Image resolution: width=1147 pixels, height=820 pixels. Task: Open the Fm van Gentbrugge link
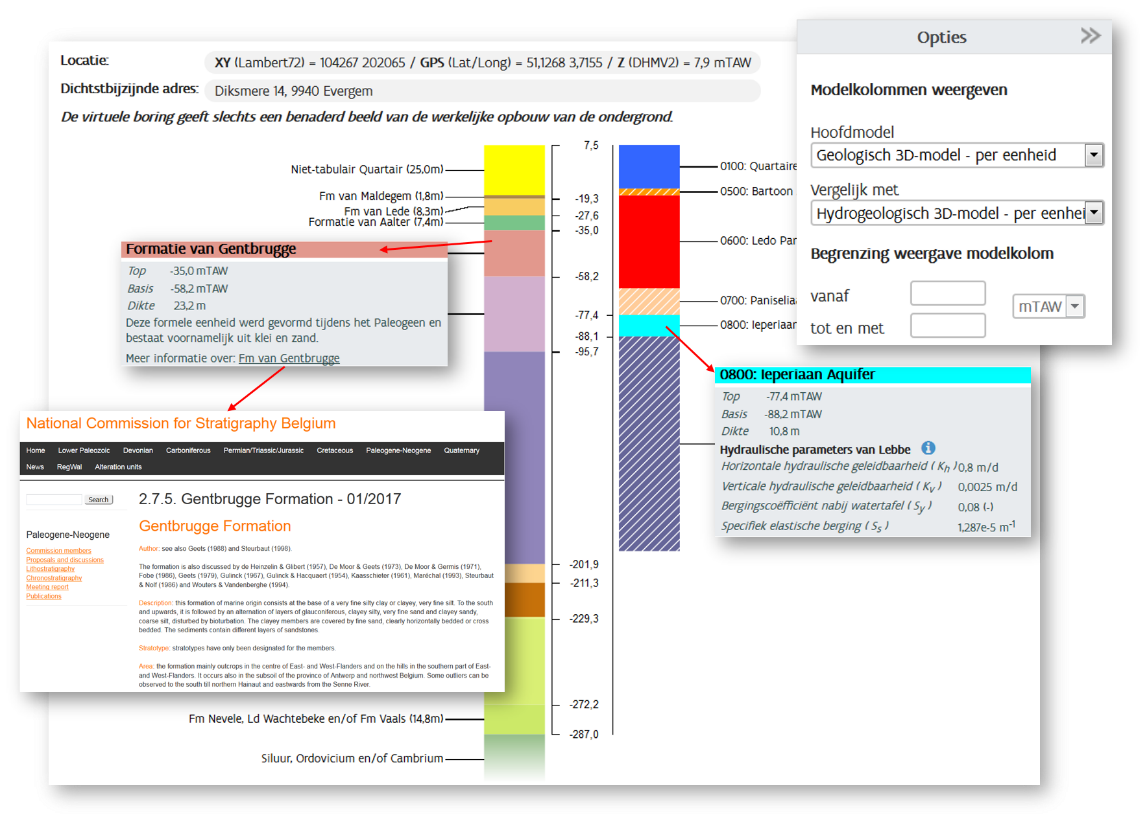[x=289, y=358]
